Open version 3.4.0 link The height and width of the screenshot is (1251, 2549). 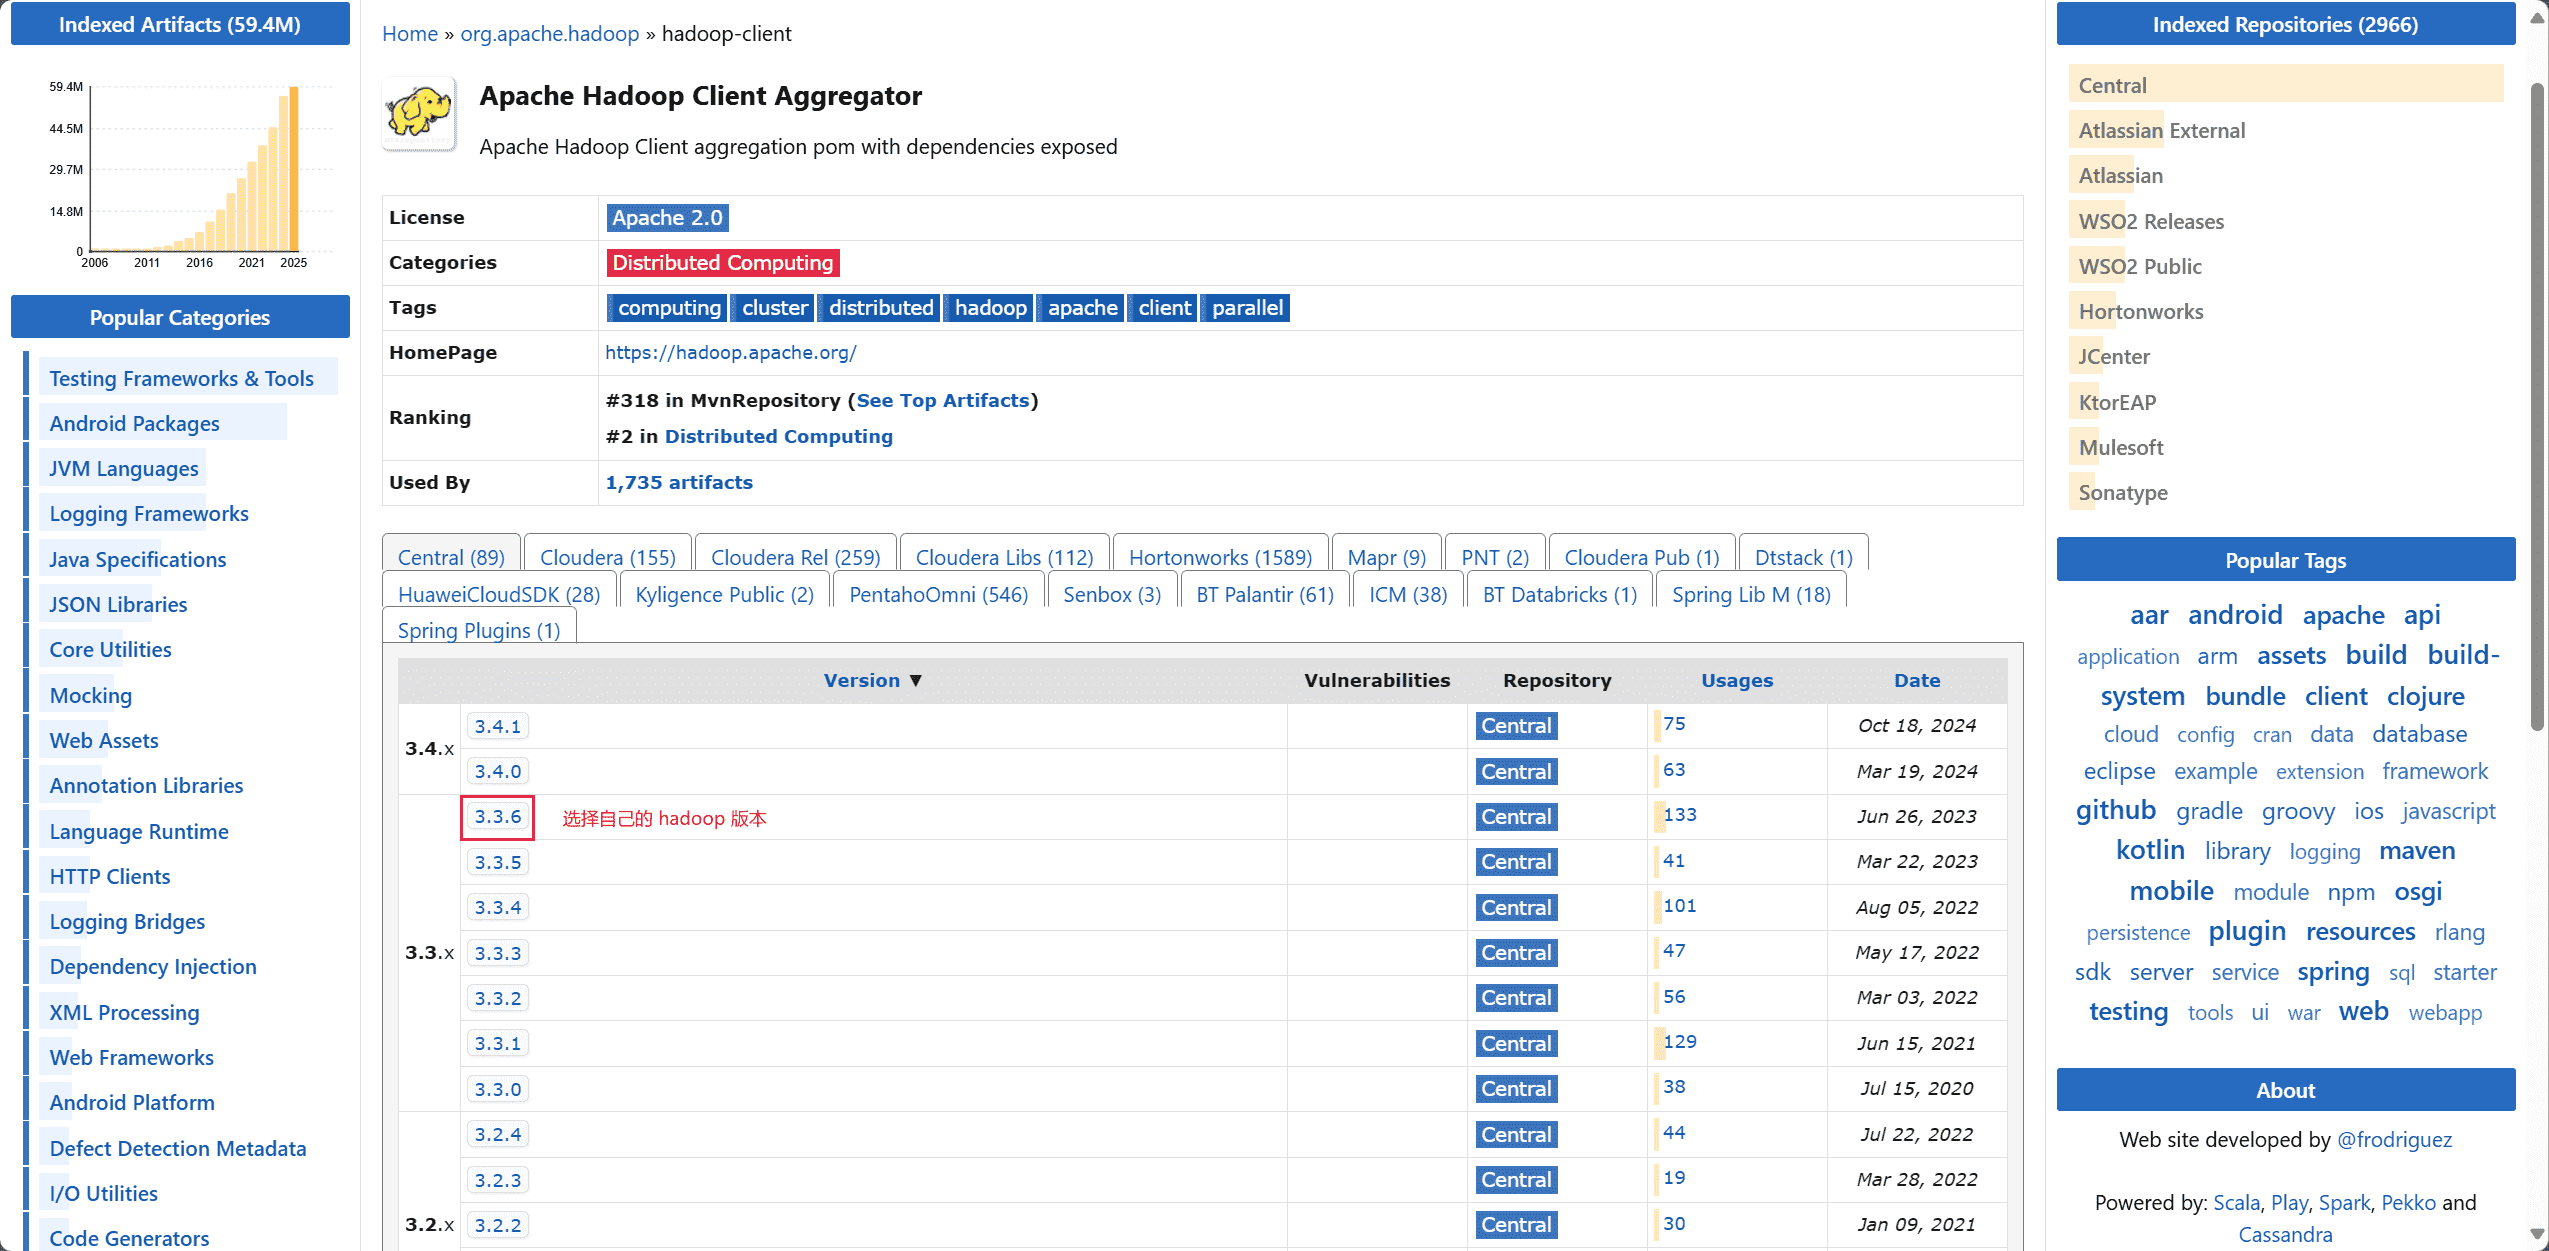click(x=498, y=771)
